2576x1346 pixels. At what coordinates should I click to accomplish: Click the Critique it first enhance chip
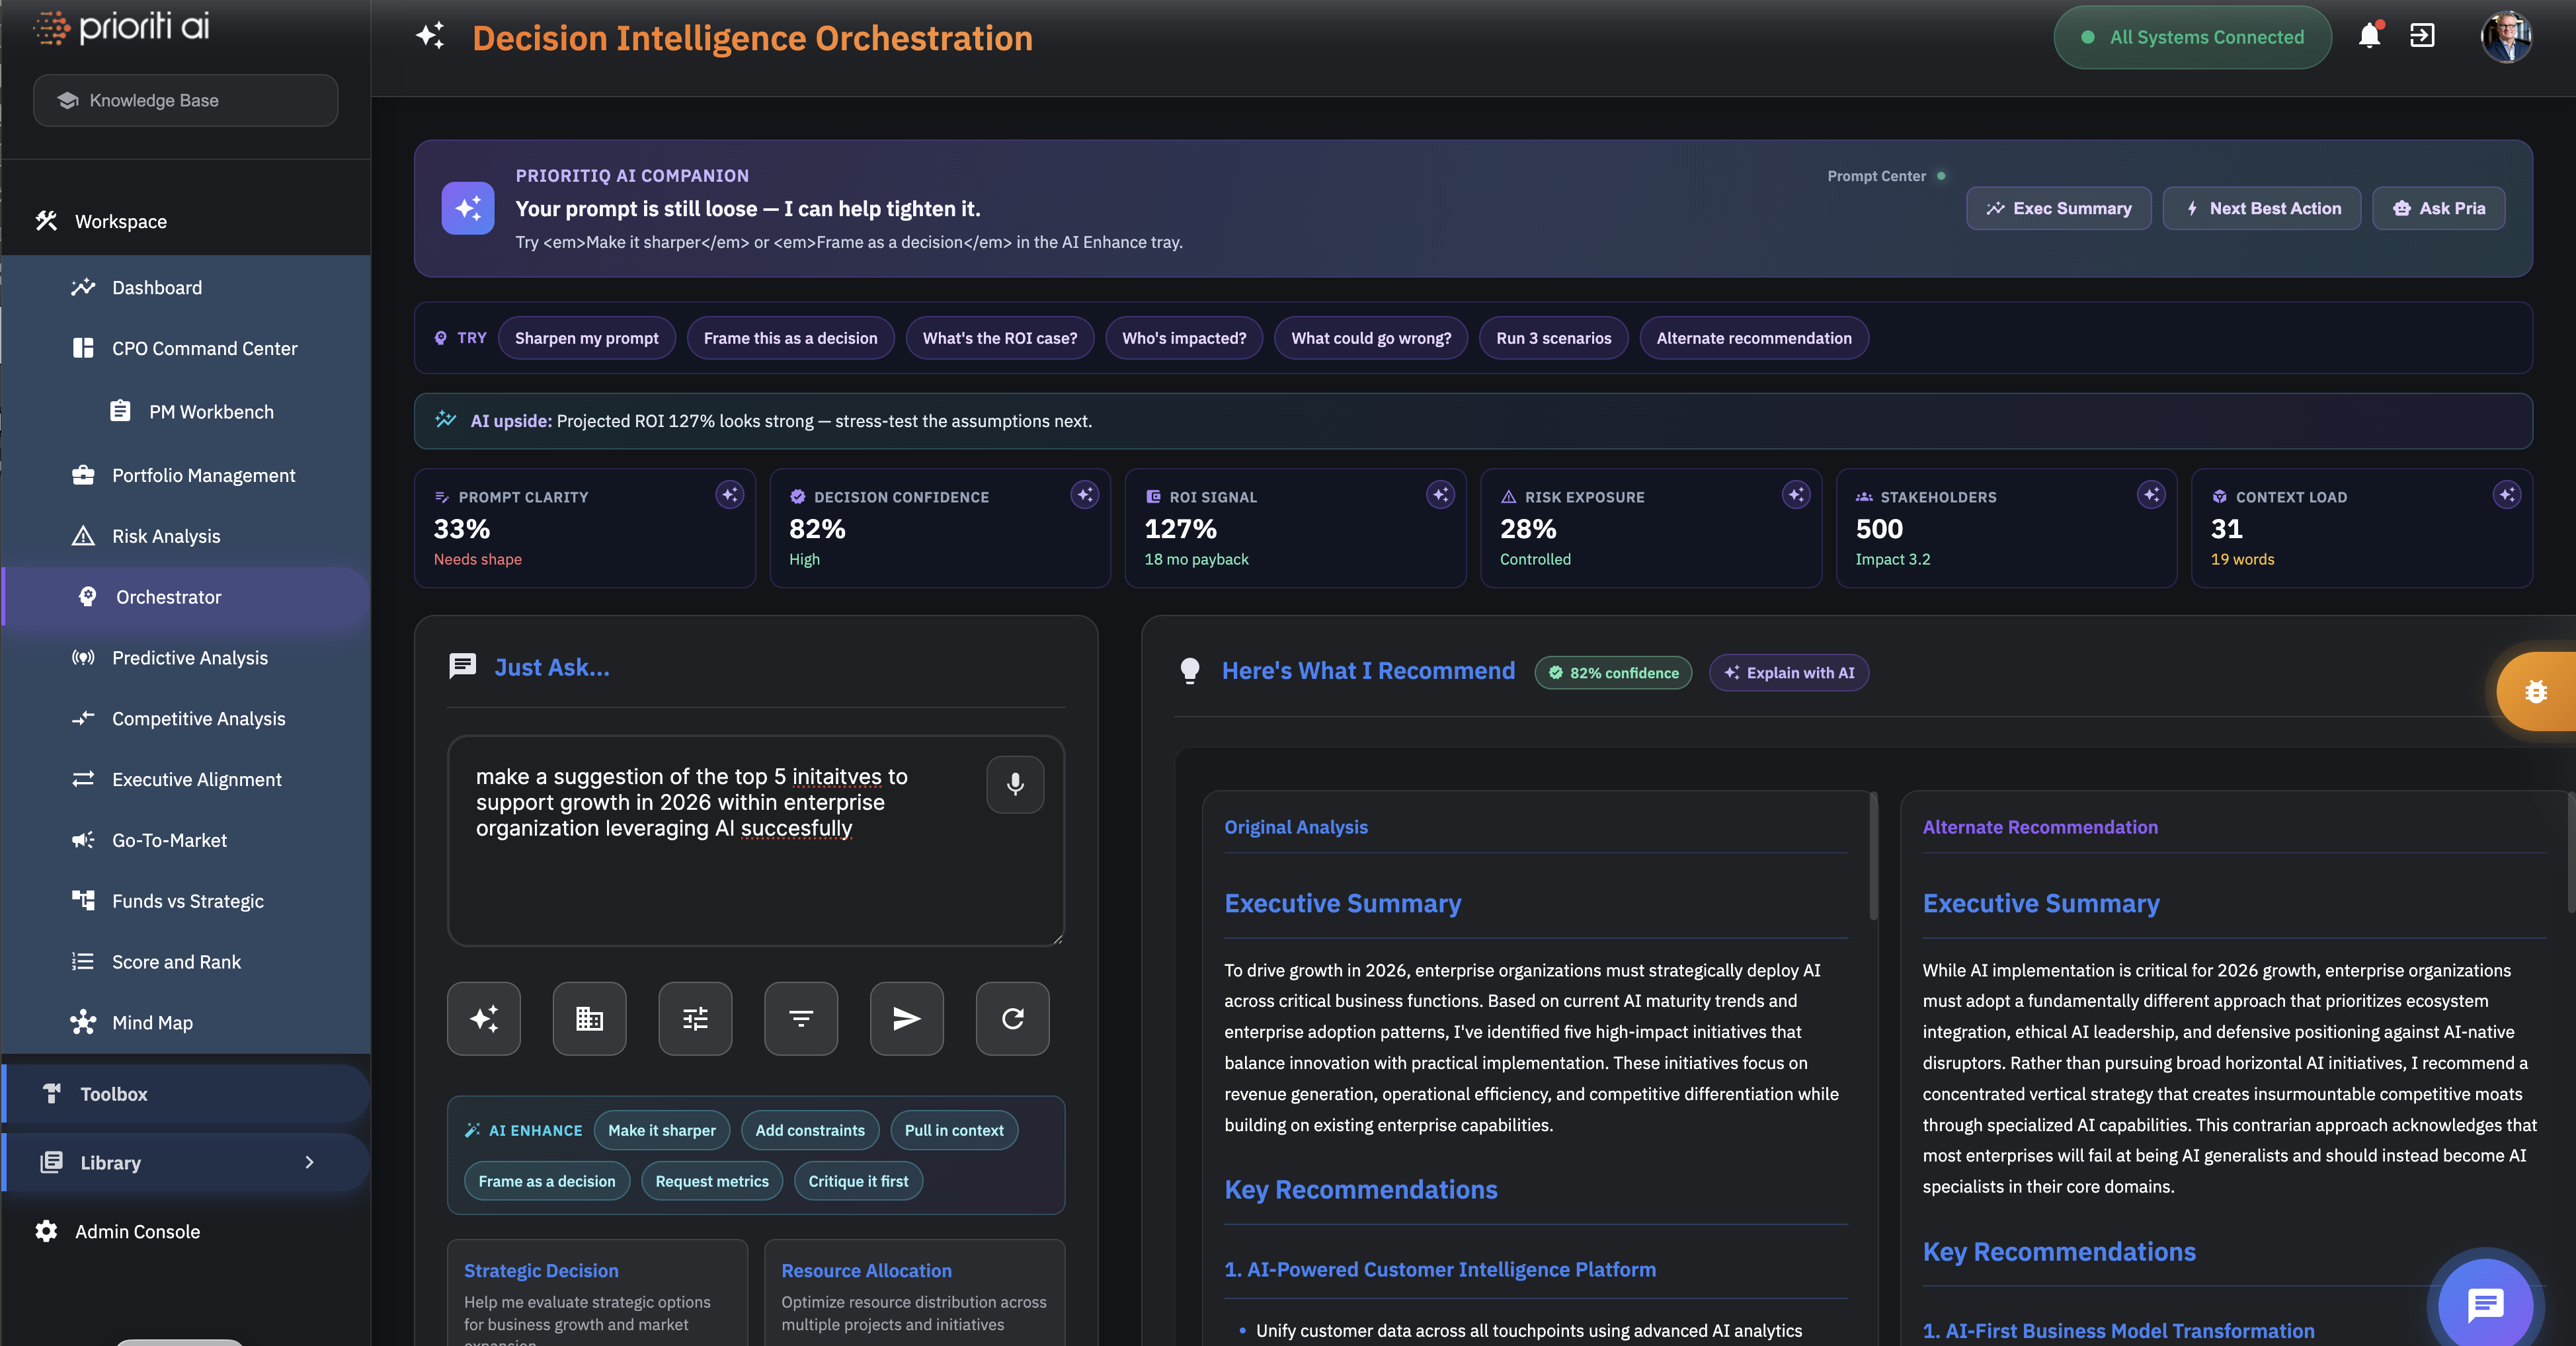858,1181
